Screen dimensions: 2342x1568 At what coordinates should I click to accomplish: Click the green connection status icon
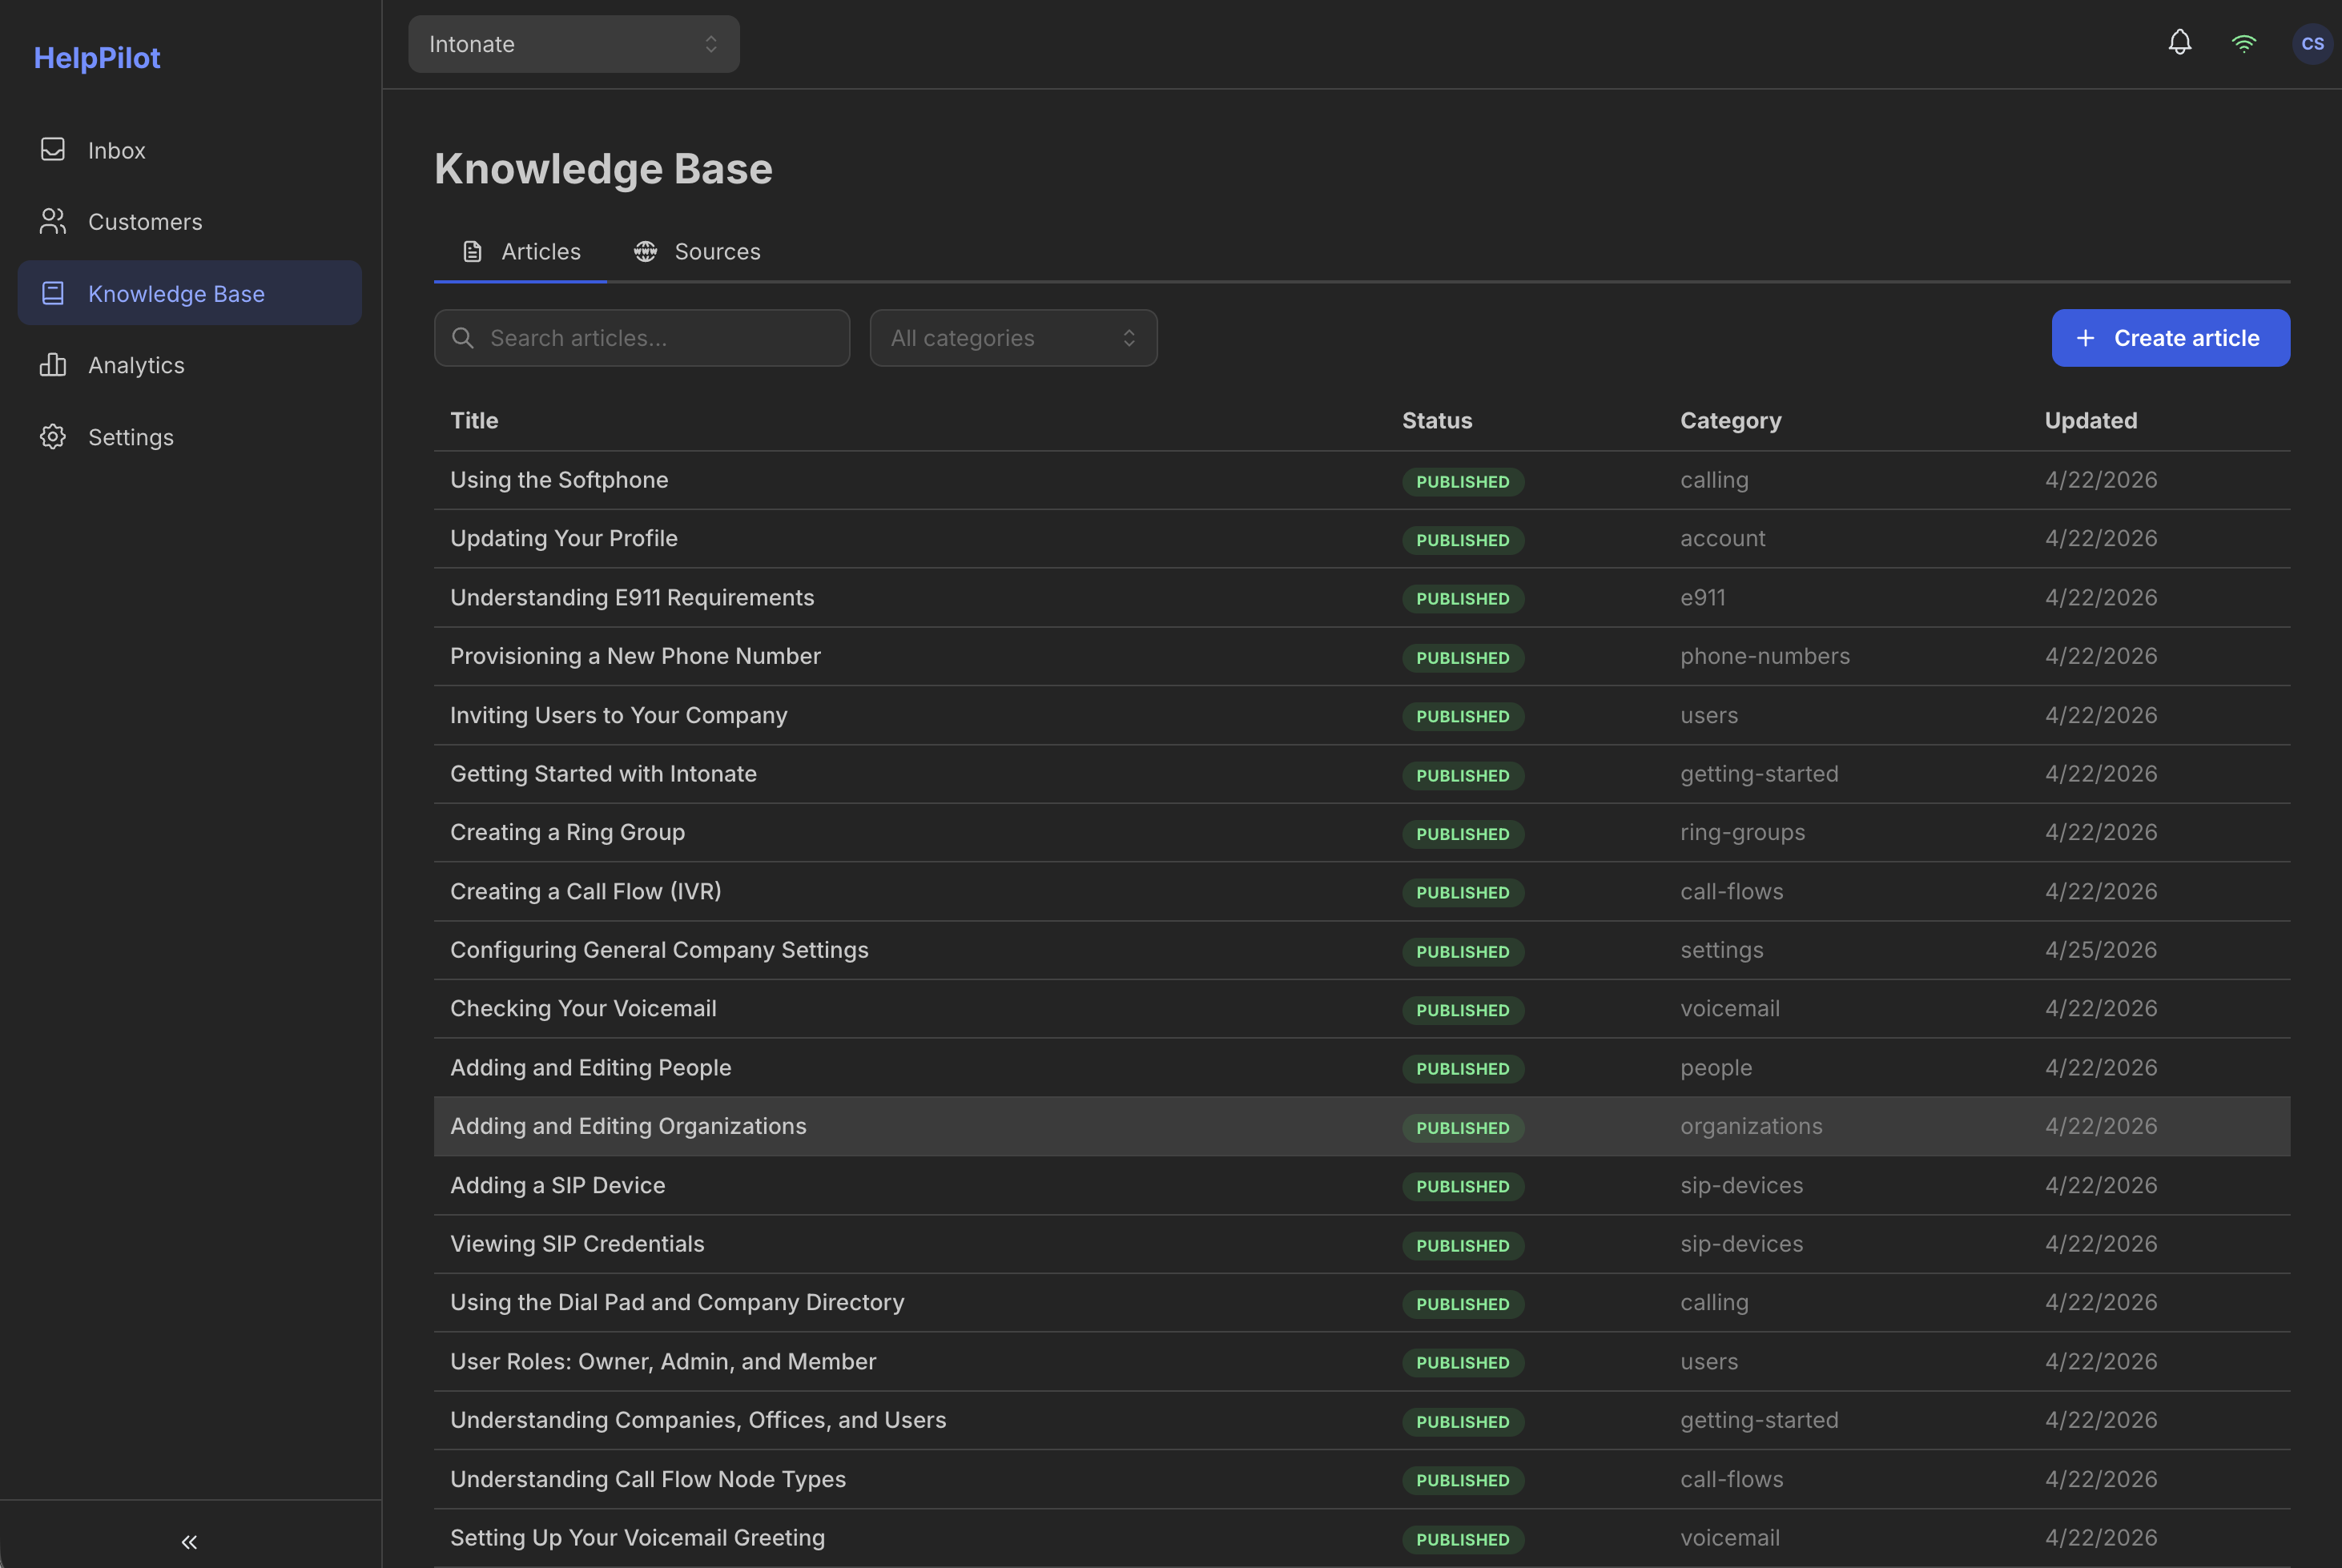point(2244,43)
